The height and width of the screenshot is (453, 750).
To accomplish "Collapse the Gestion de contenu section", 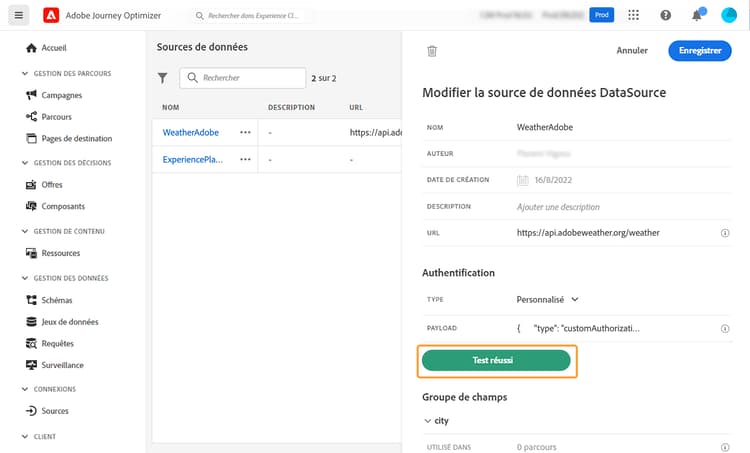I will (25, 231).
